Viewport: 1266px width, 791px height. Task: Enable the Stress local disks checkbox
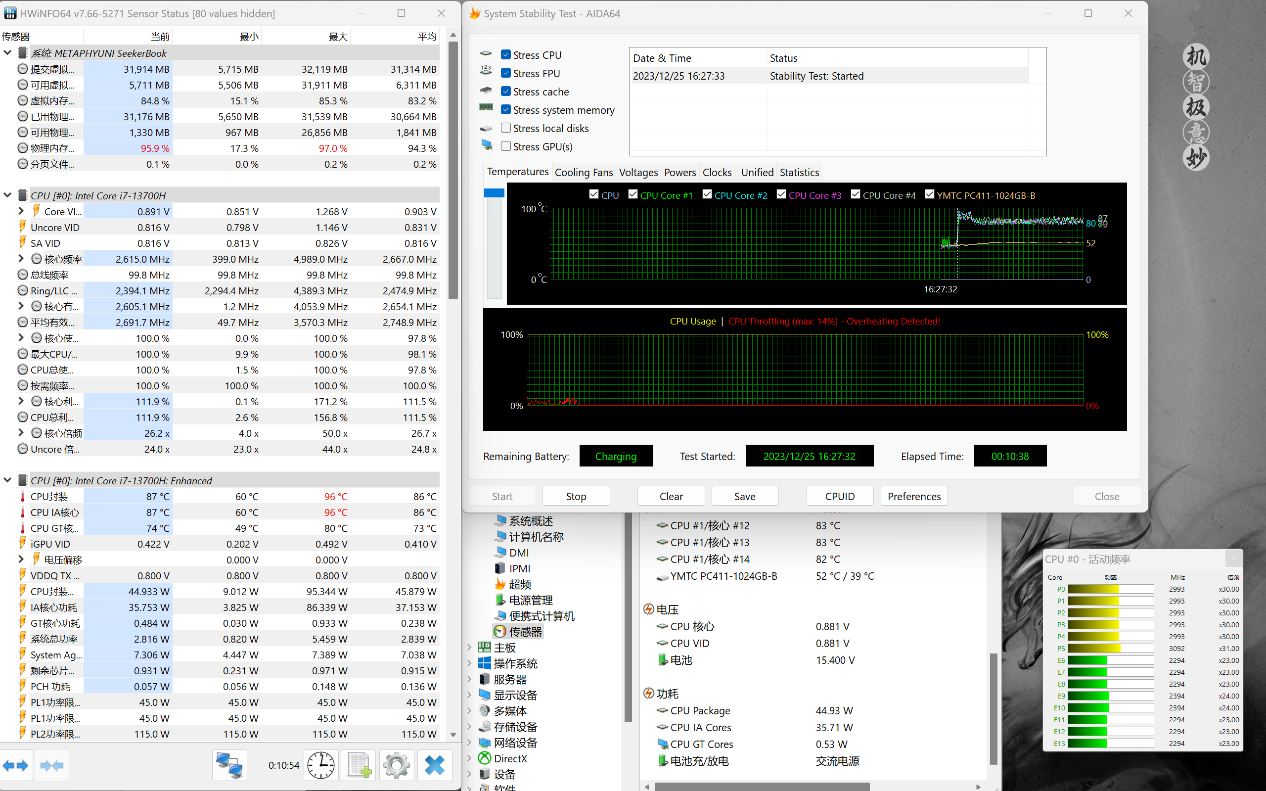506,128
